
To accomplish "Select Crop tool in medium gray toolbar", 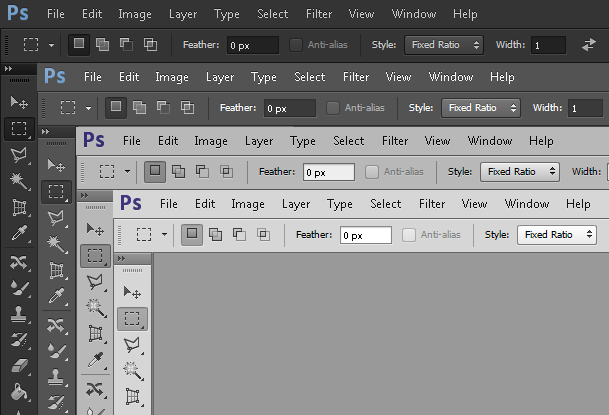I will [x=95, y=333].
